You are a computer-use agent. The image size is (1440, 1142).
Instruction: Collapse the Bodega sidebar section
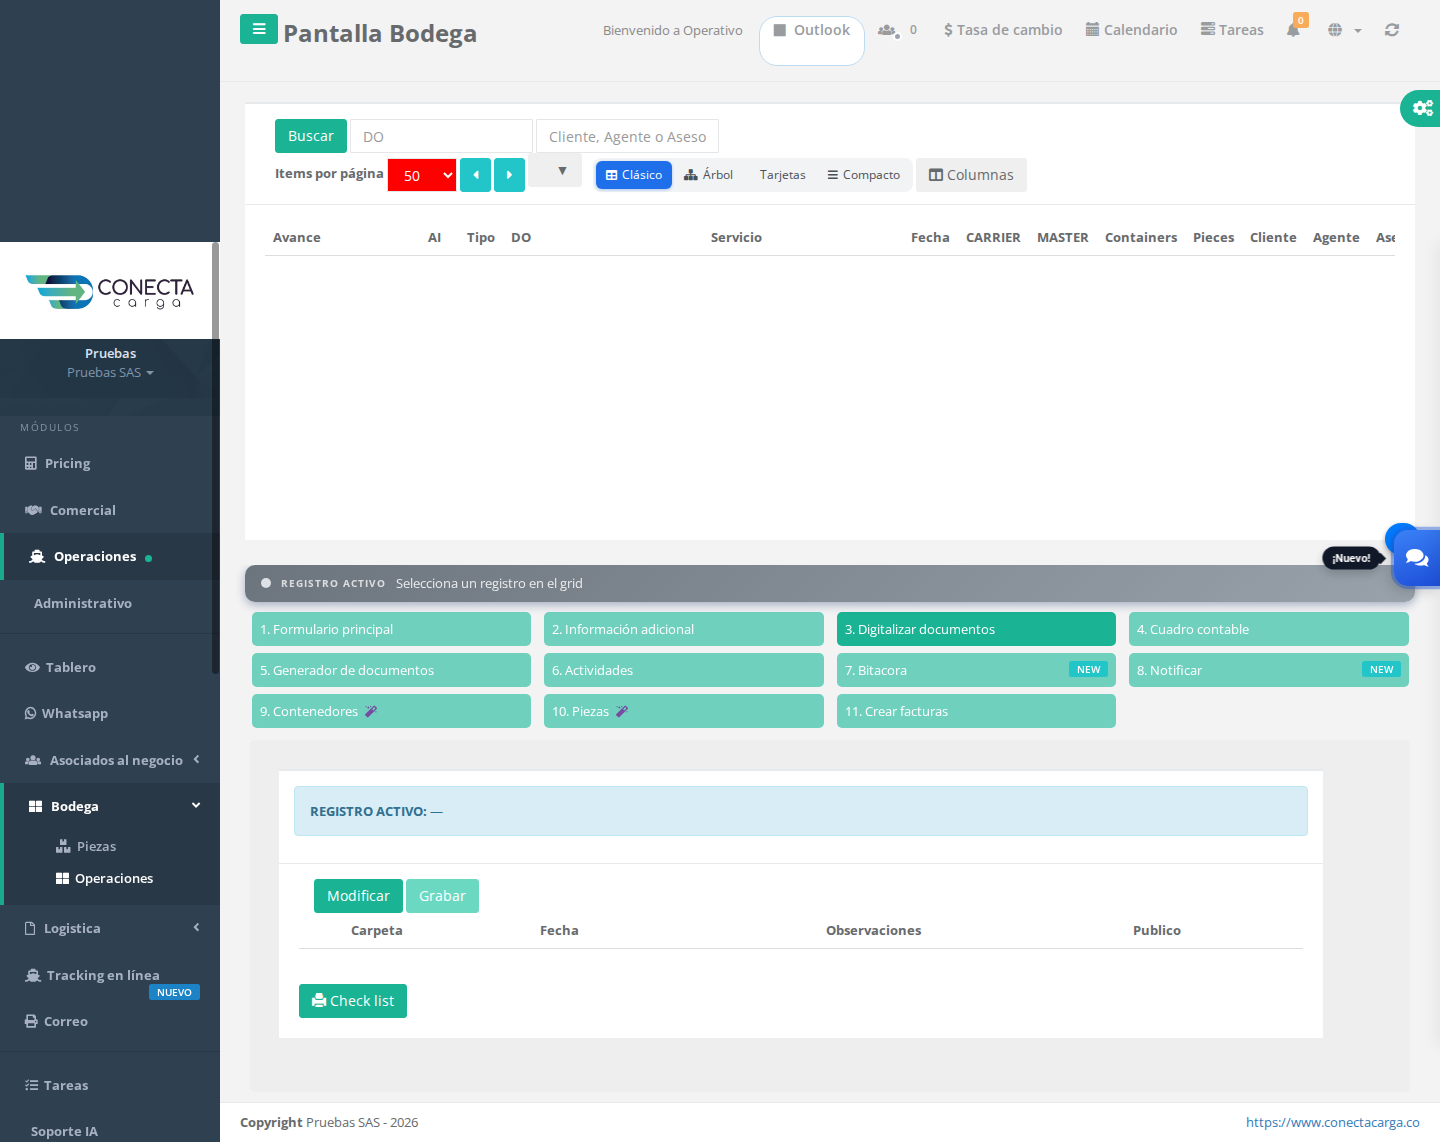pos(110,806)
